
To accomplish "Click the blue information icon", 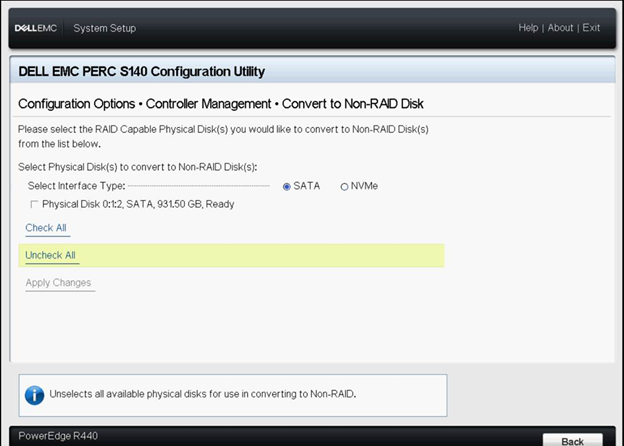I will pyautogui.click(x=35, y=395).
